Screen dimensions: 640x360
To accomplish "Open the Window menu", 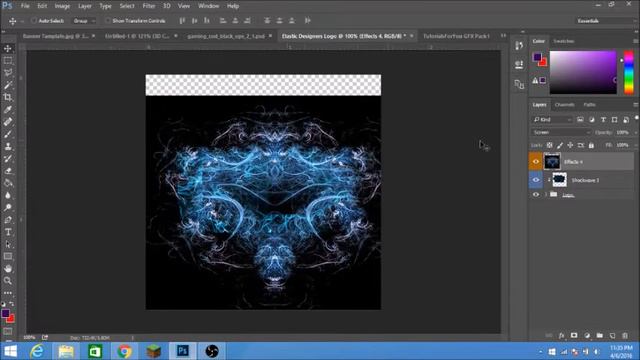I will pos(209,6).
